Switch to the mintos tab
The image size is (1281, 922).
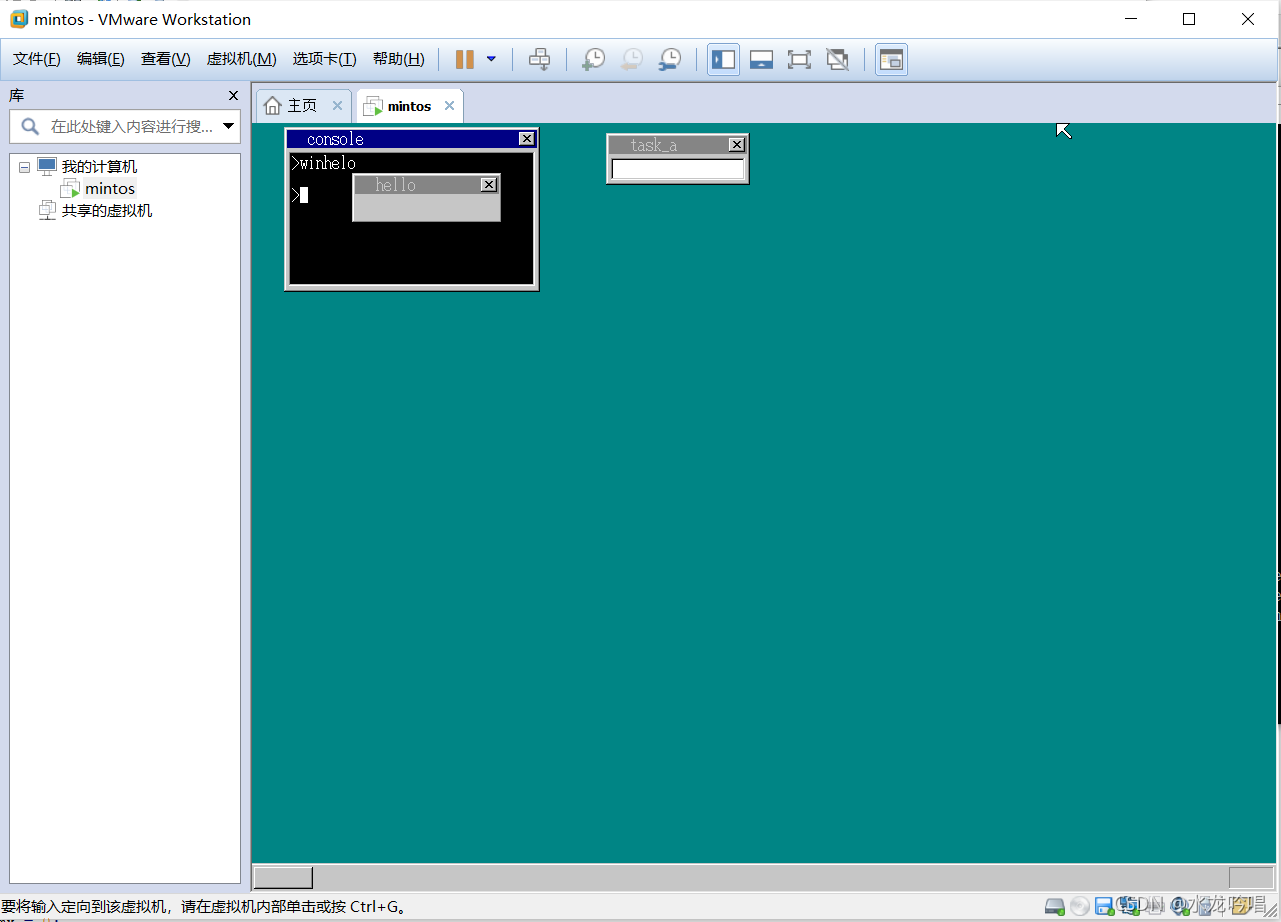click(x=410, y=106)
